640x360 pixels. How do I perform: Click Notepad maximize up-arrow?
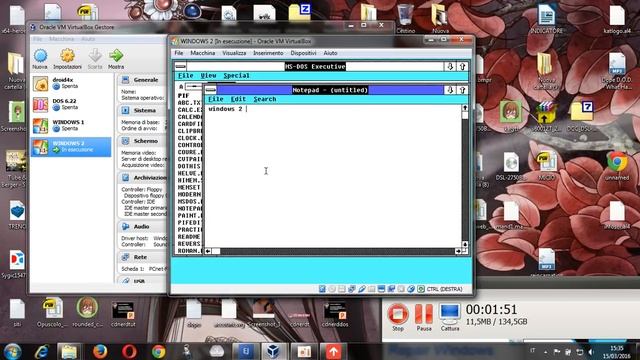(x=462, y=90)
